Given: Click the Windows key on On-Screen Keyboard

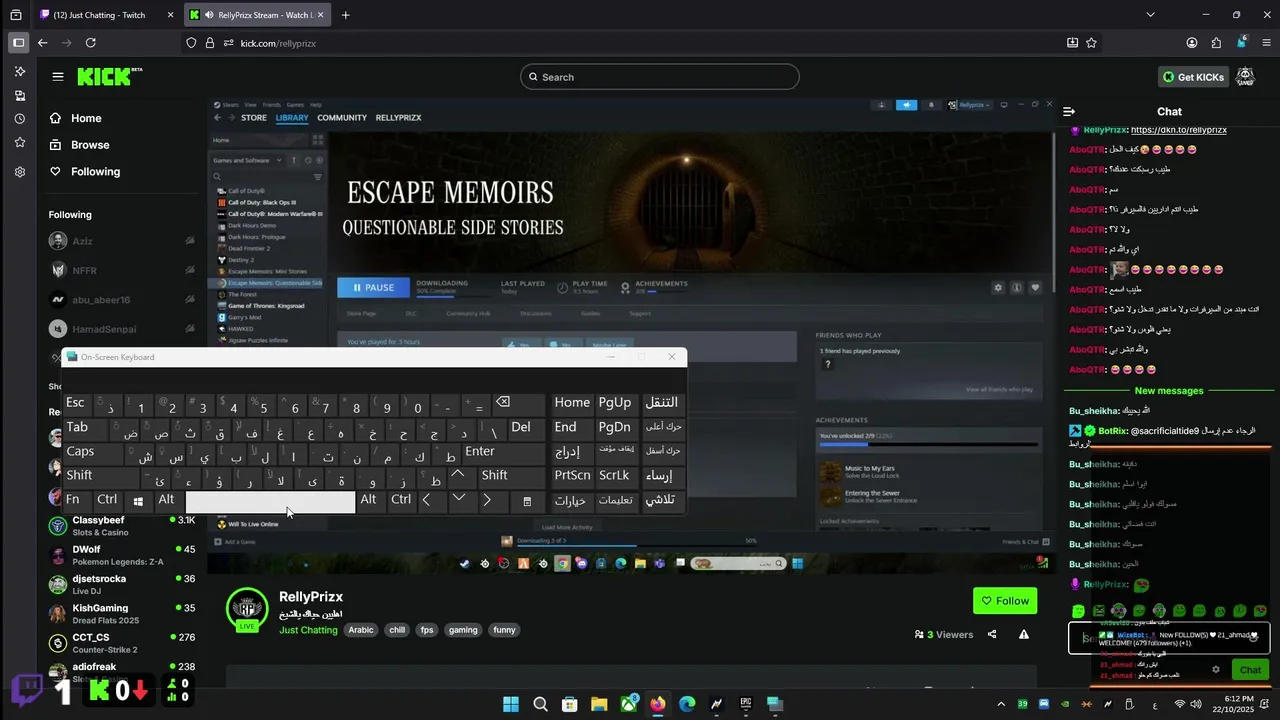Looking at the screenshot, I should click(138, 500).
